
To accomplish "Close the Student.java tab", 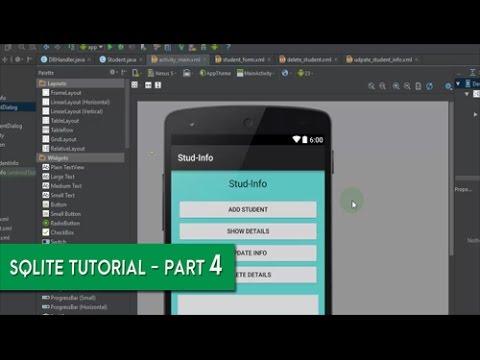I will coord(140,60).
